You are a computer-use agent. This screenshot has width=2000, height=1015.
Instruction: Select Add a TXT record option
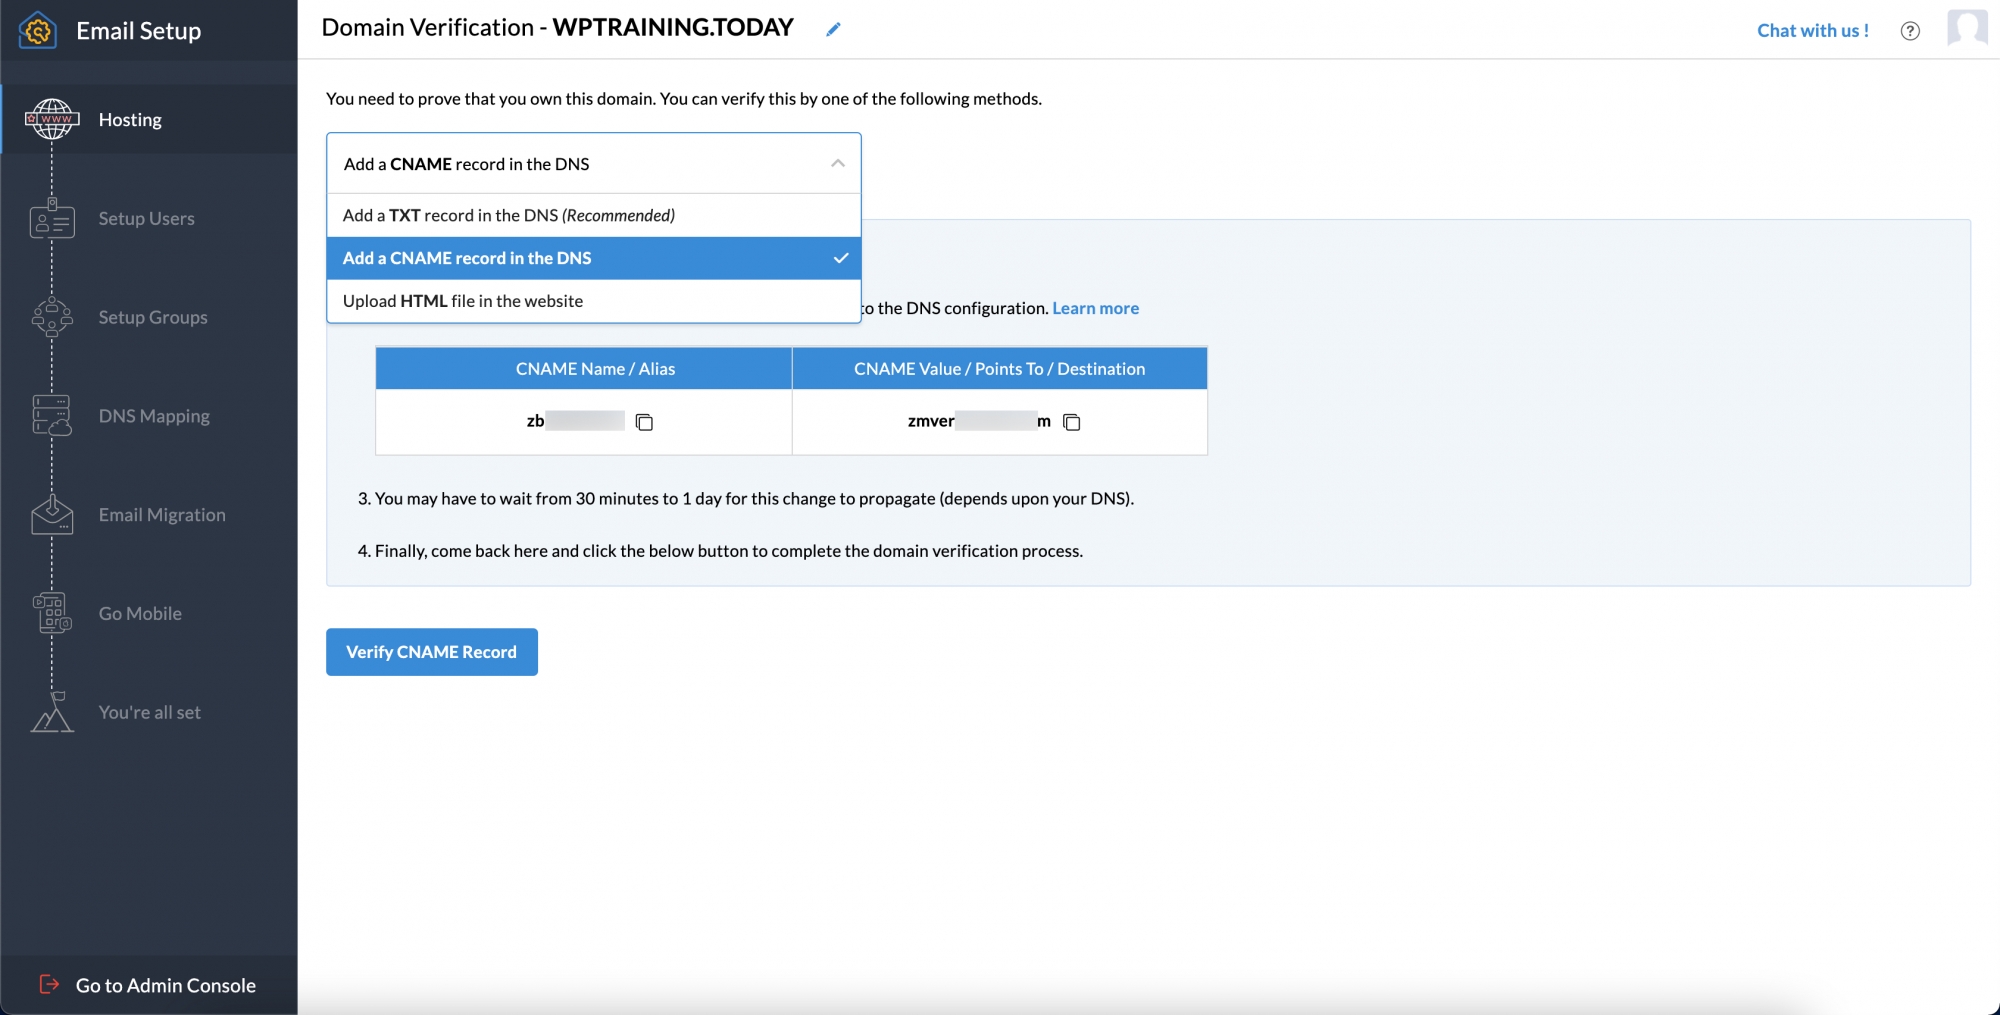(x=508, y=215)
